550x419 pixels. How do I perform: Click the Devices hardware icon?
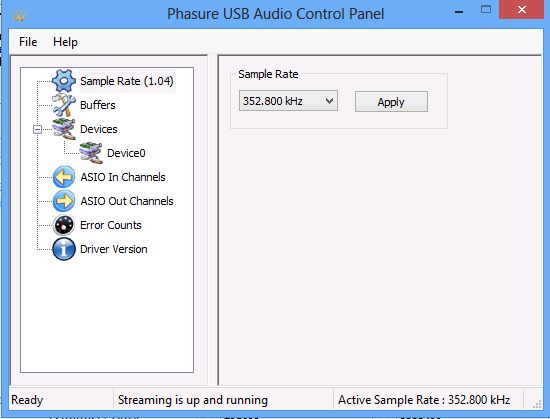[63, 129]
